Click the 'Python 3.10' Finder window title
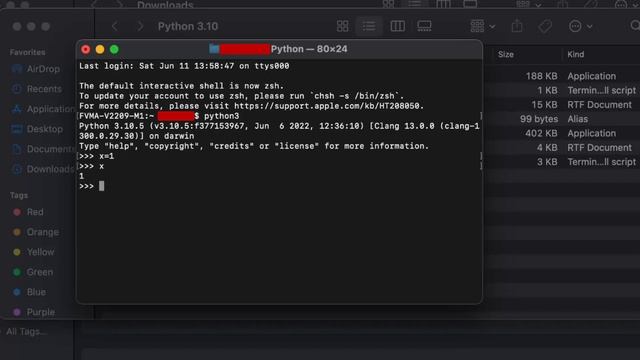The width and height of the screenshot is (640, 360). point(188,27)
